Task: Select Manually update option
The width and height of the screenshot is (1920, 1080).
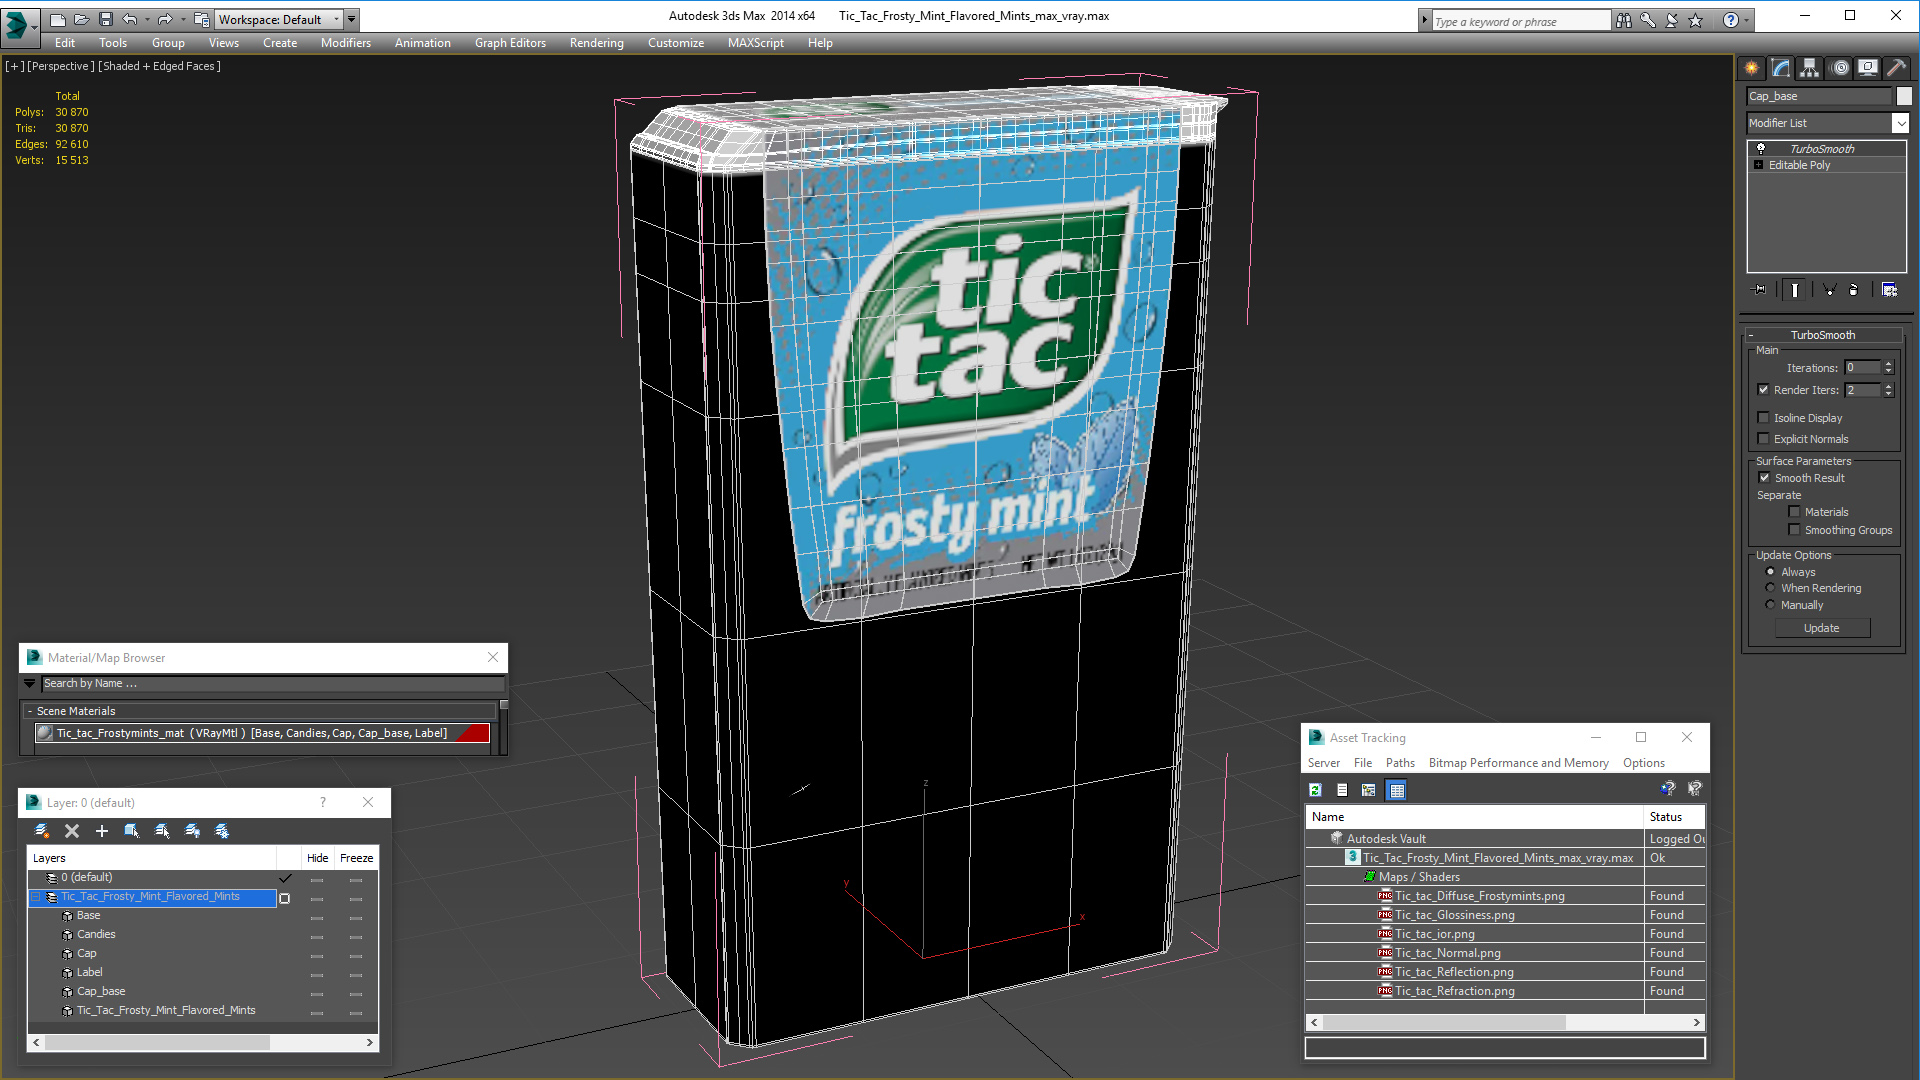Action: pyautogui.click(x=1770, y=605)
